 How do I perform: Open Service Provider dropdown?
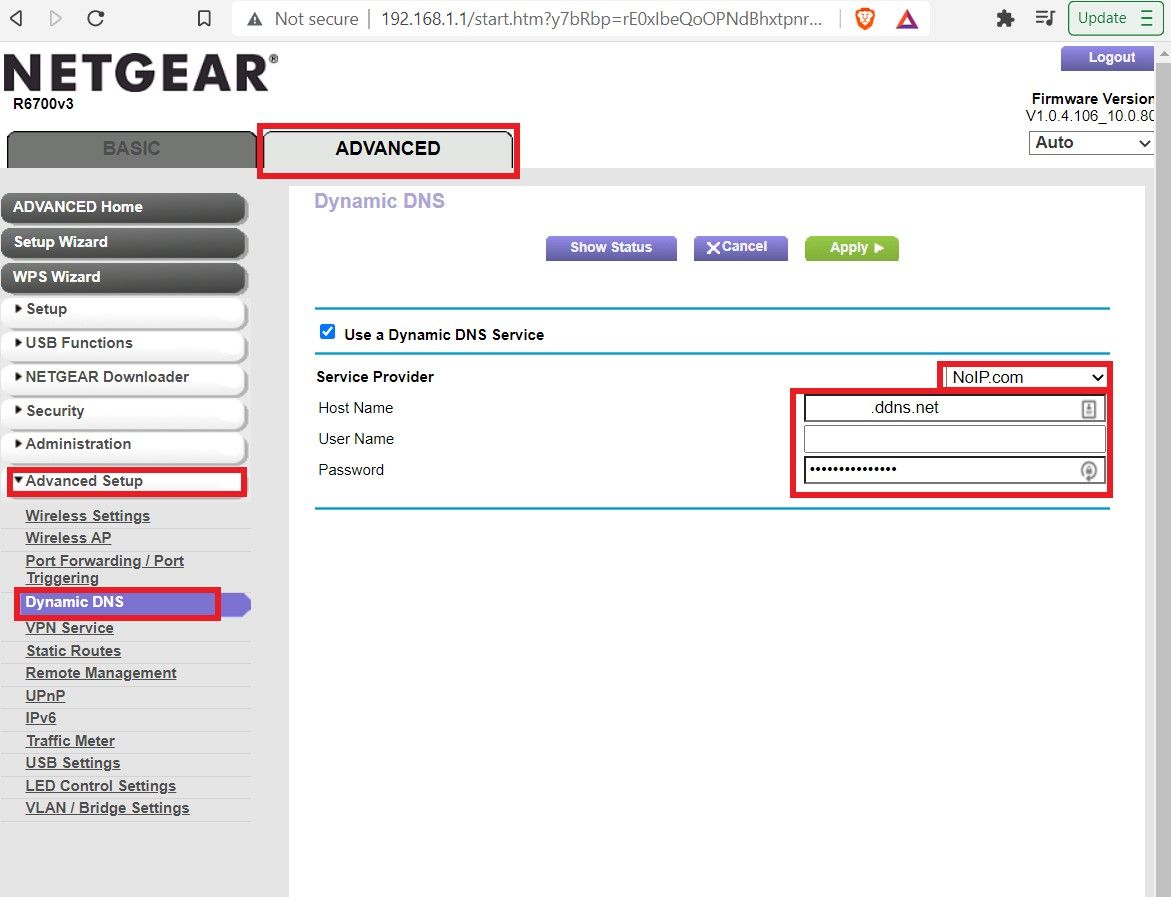(1025, 378)
